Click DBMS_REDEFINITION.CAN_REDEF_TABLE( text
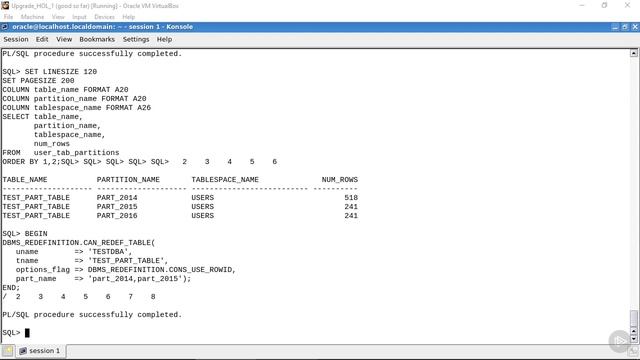 coord(79,242)
